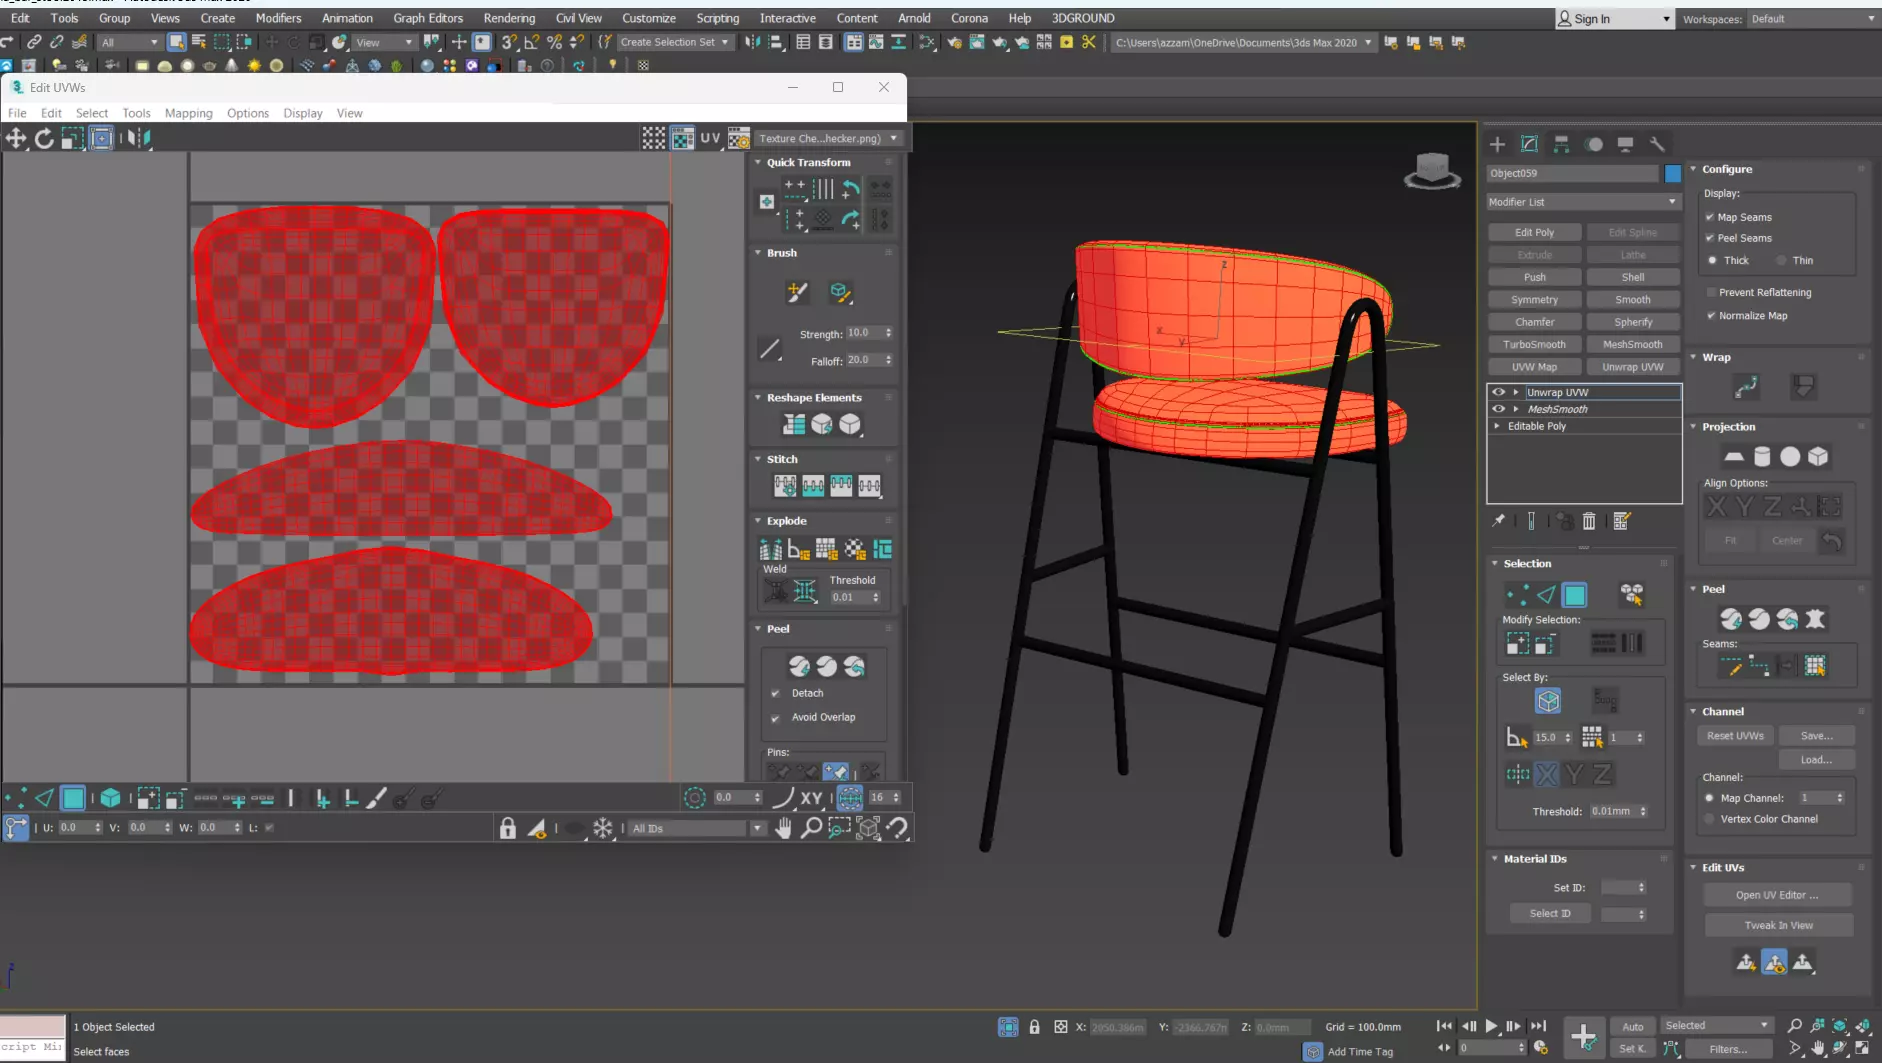Image resolution: width=1882 pixels, height=1063 pixels.
Task: Open the Tools menu in Edit UVWs
Action: pyautogui.click(x=136, y=113)
